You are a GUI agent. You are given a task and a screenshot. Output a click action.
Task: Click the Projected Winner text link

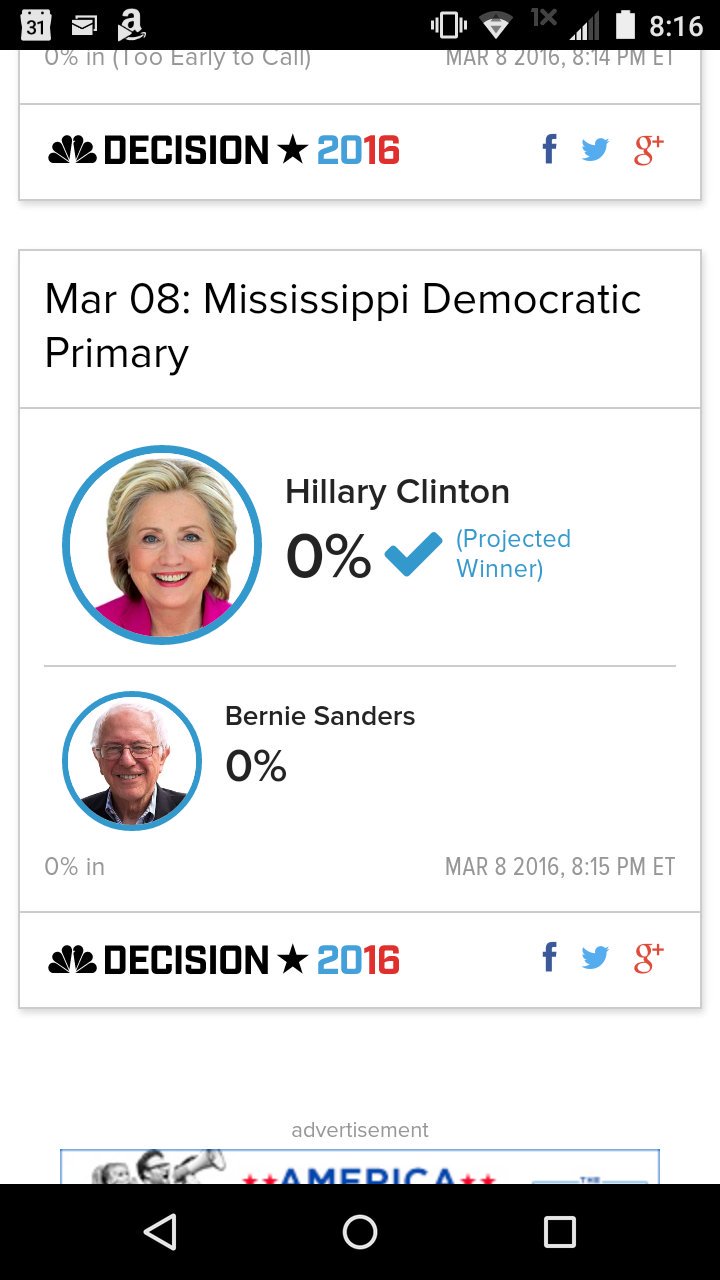click(513, 553)
